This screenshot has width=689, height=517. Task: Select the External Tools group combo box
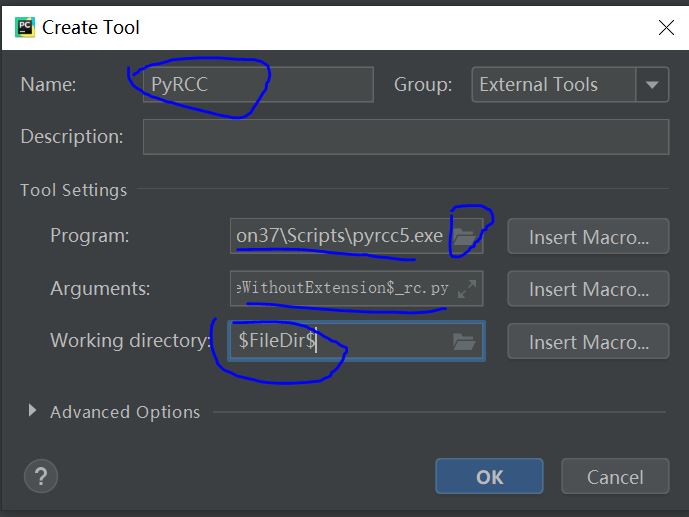coord(554,85)
